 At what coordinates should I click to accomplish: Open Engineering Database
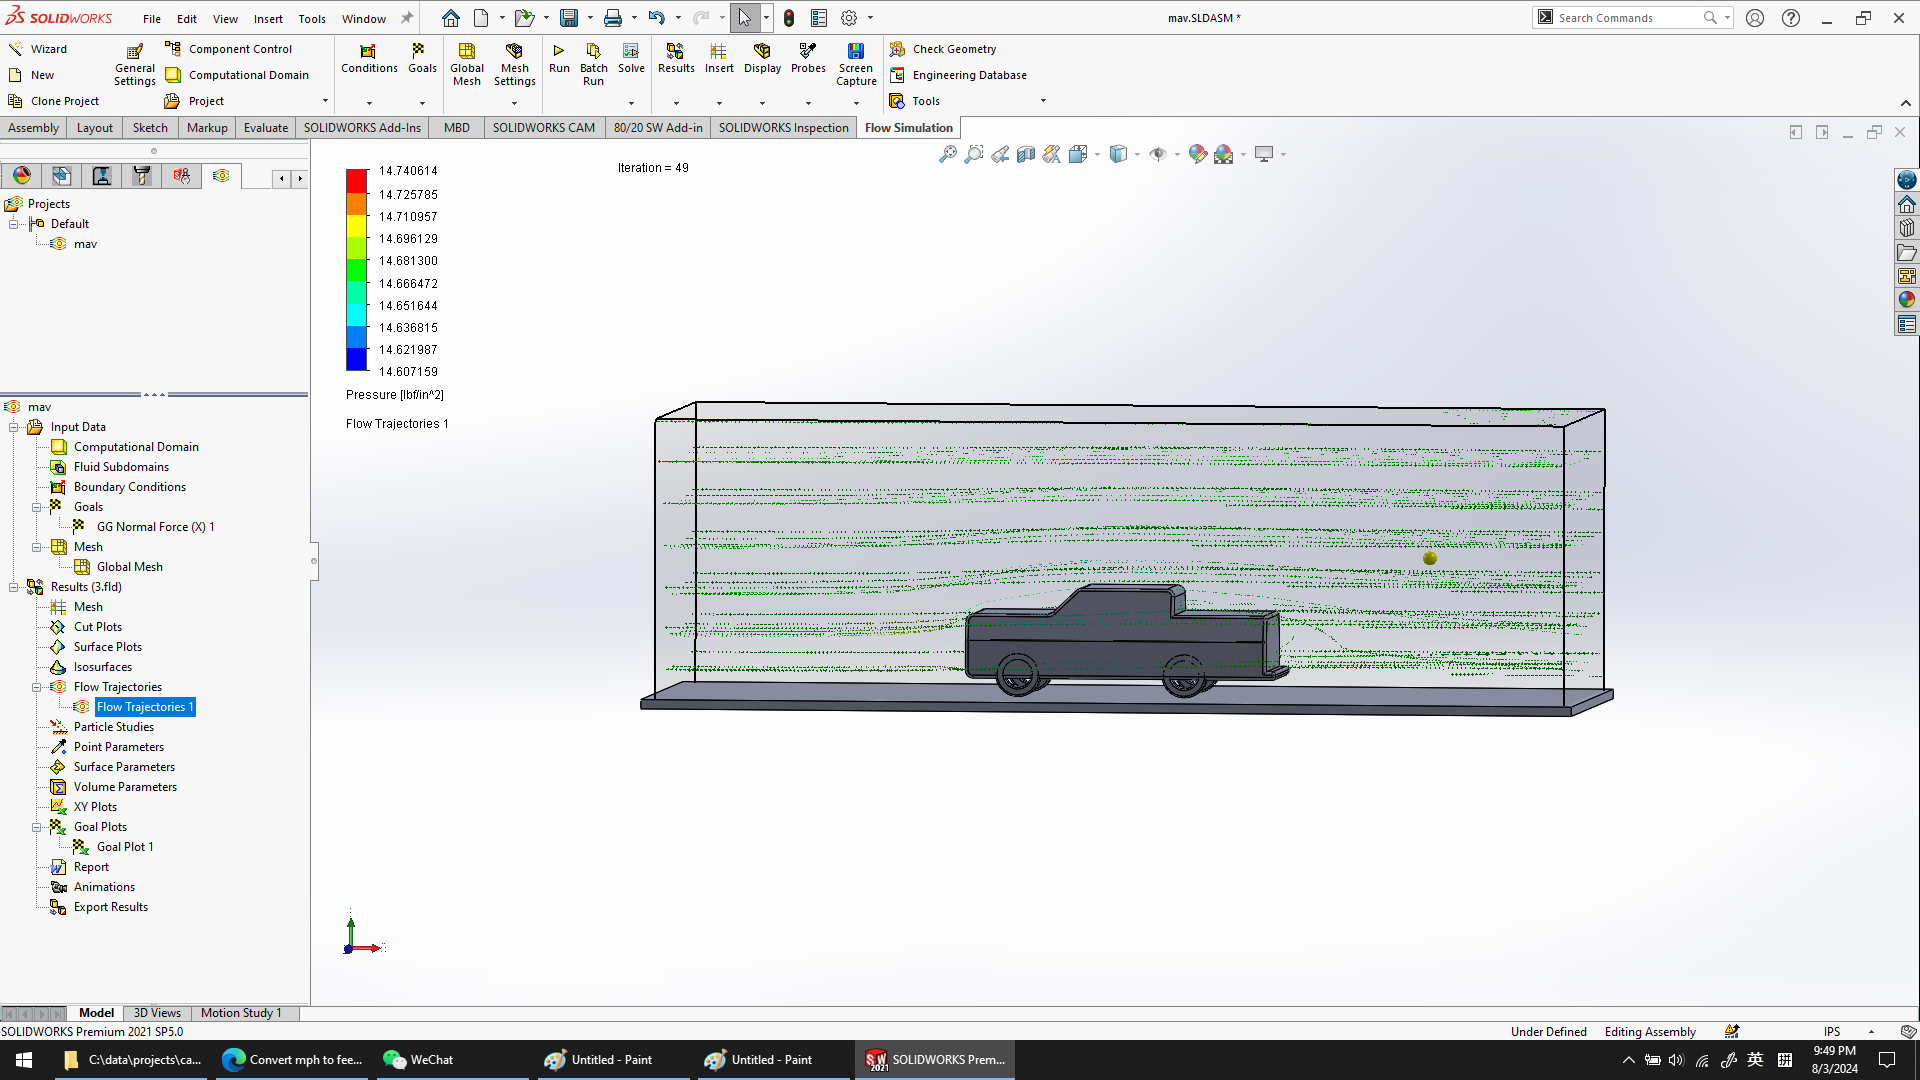(968, 75)
